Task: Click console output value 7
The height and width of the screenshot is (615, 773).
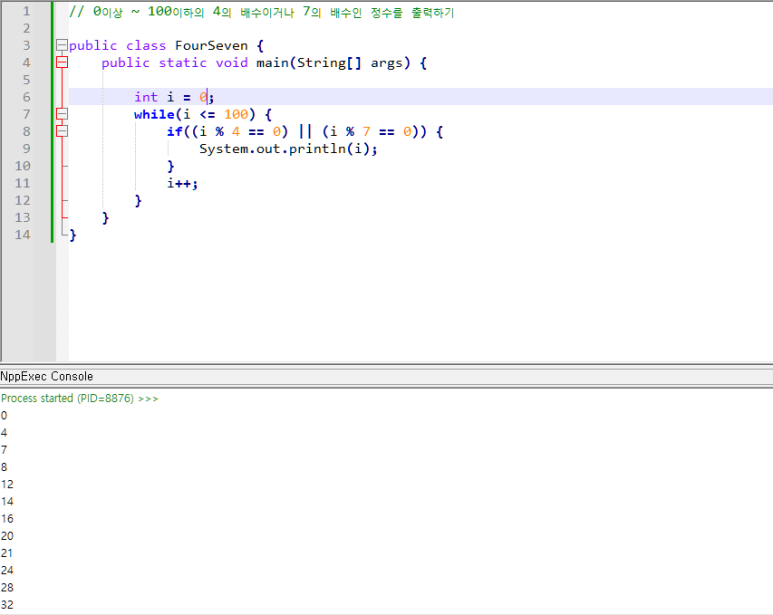Action: click(4, 450)
